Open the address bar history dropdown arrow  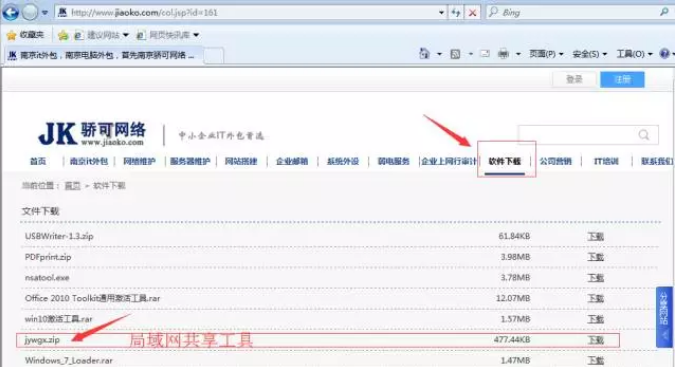click(x=441, y=12)
